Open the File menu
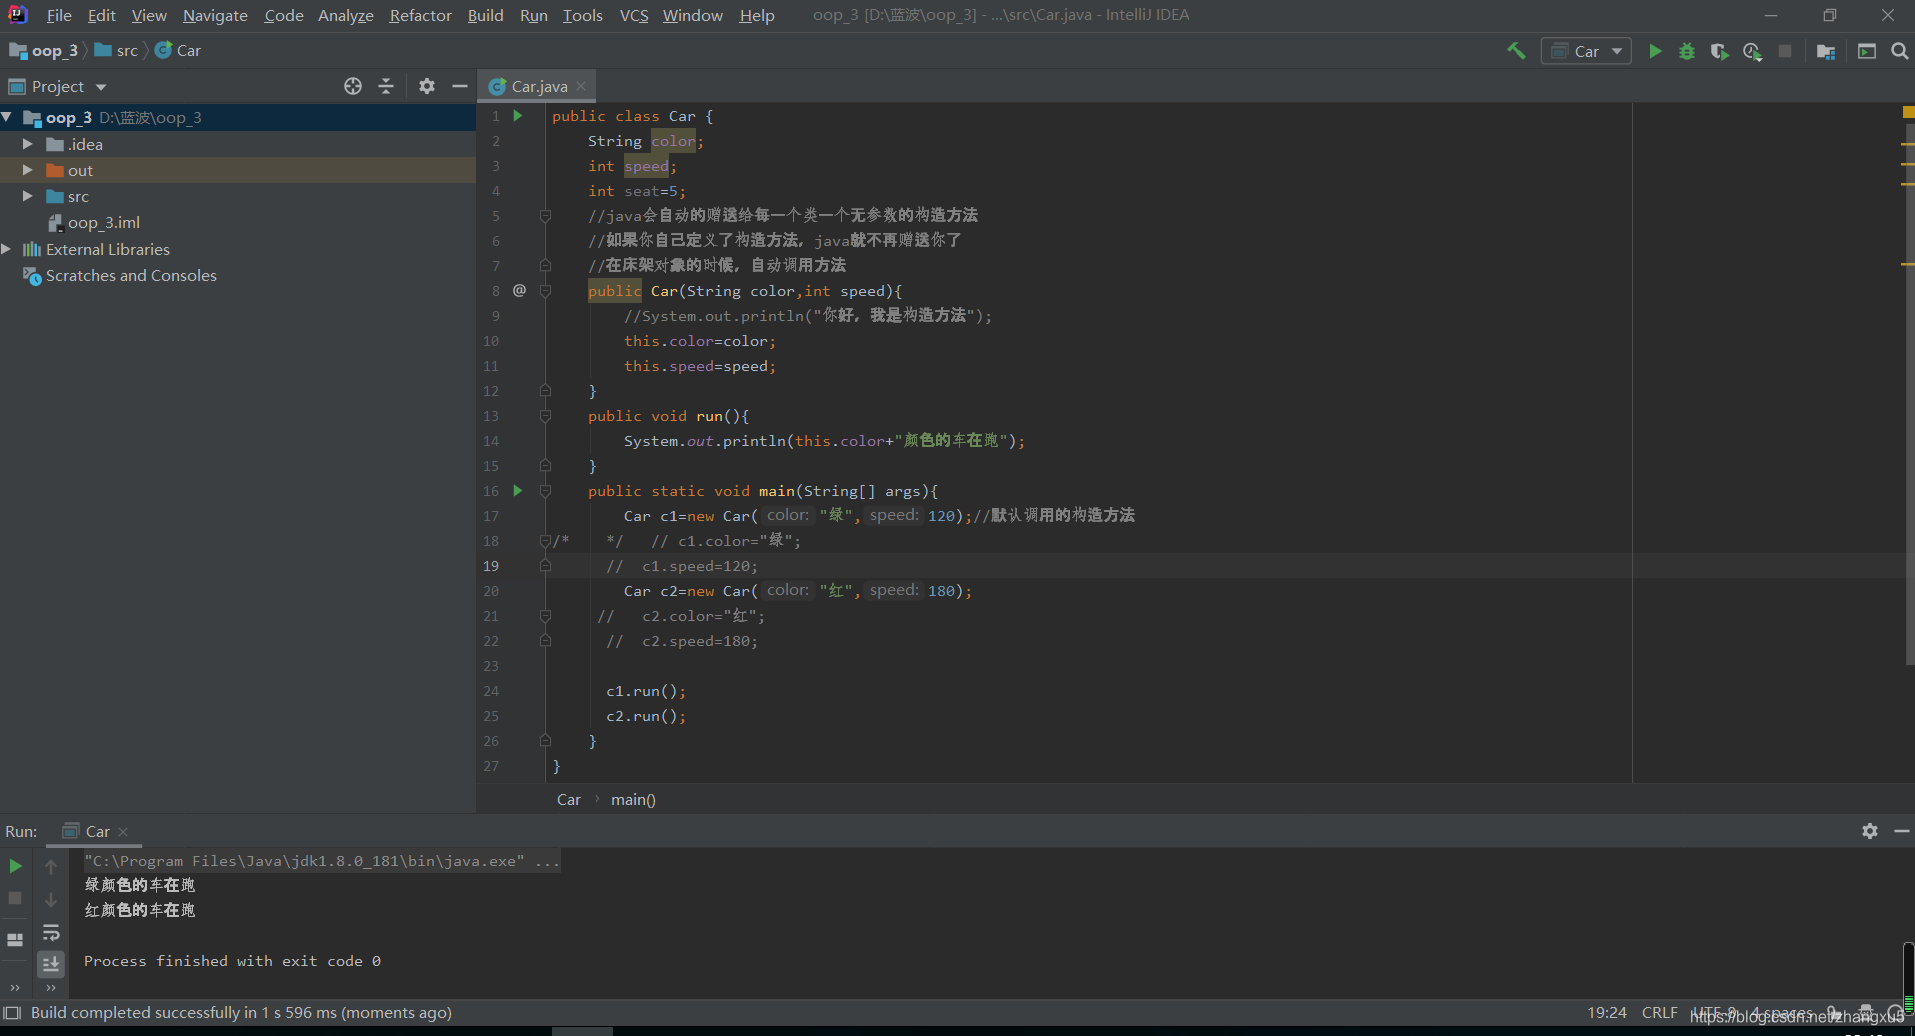Screen dimensions: 1915x1036 pos(59,15)
